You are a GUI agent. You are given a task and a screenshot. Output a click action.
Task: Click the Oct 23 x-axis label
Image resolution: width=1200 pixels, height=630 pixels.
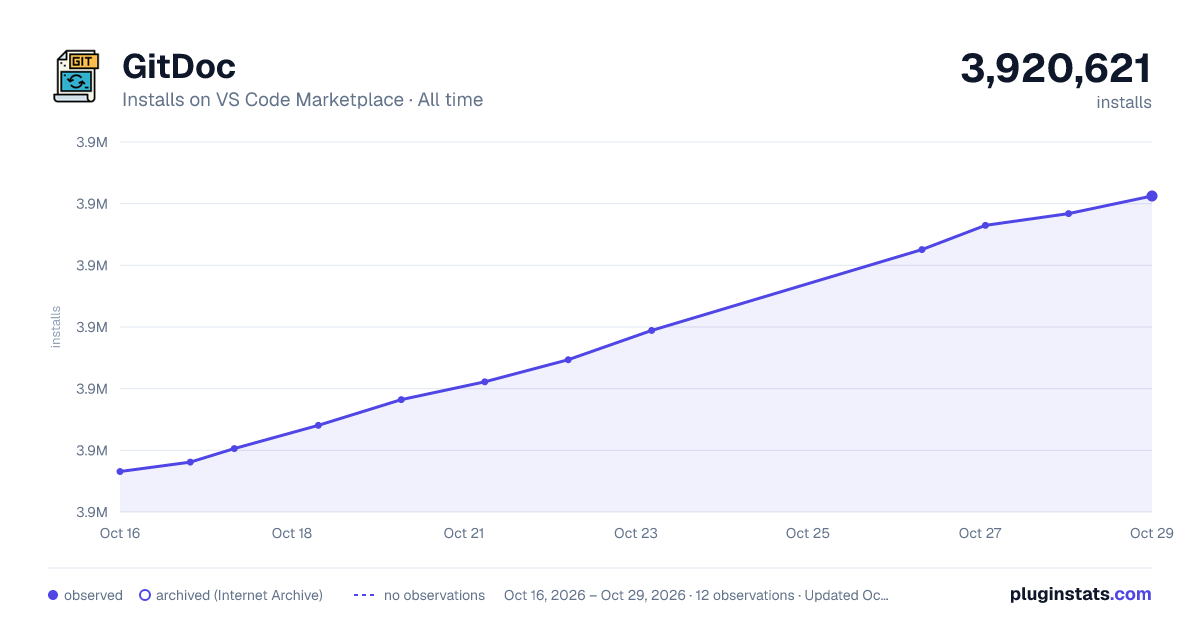pos(636,533)
